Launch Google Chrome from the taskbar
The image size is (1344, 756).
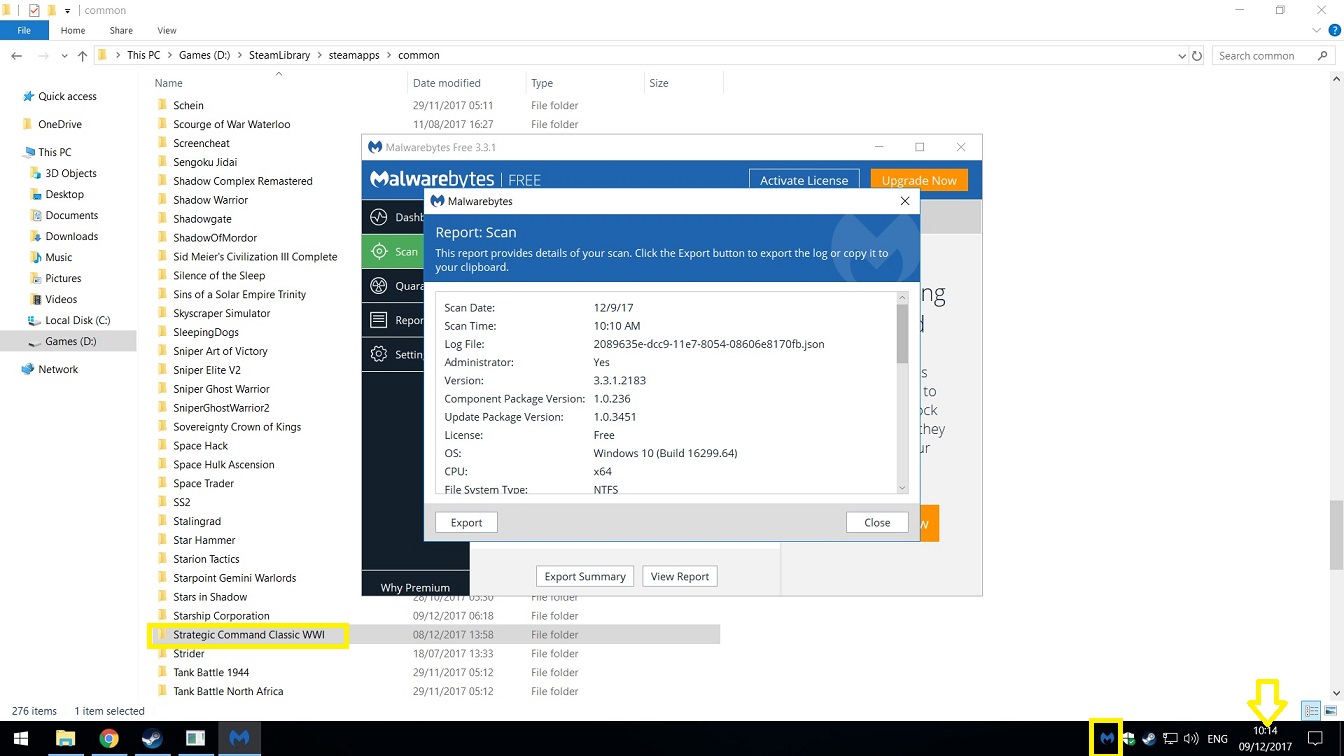(109, 739)
